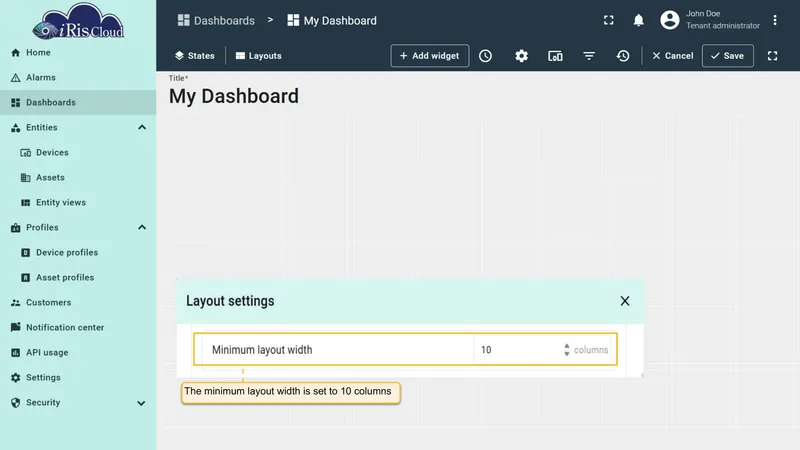800x450 pixels.
Task: Click the iRisCloud logo
Action: pos(78,21)
